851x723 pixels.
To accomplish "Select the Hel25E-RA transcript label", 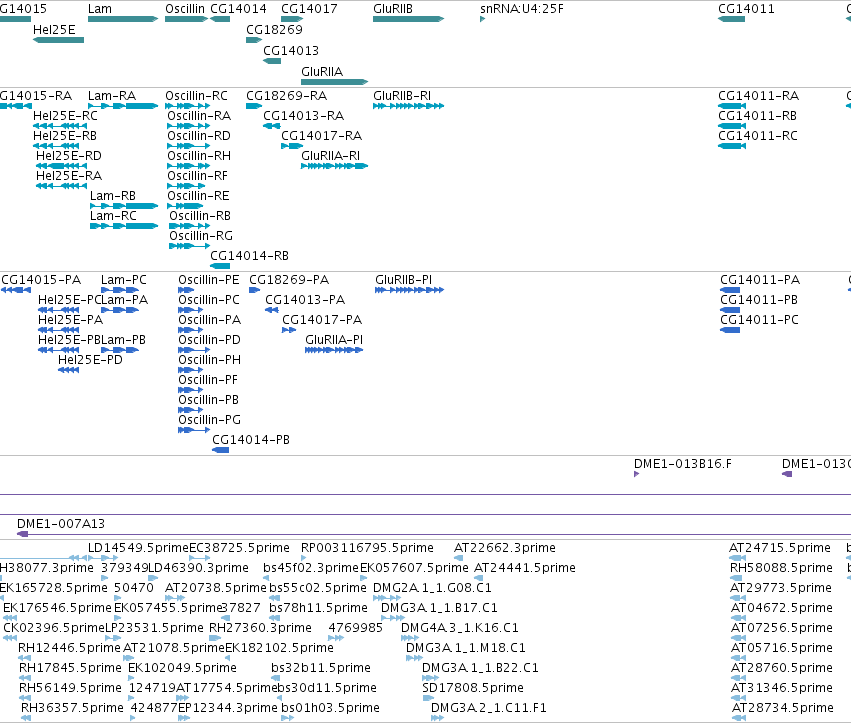I will [69, 176].
